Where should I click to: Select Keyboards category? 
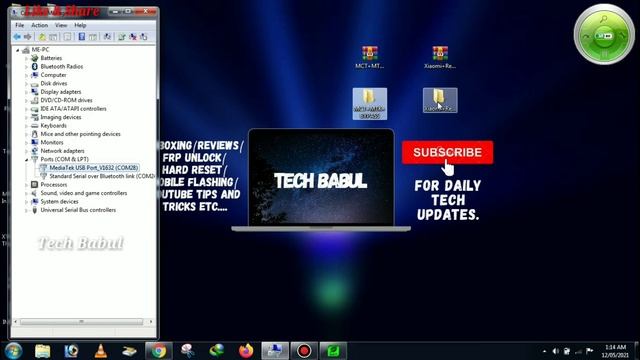(53, 126)
